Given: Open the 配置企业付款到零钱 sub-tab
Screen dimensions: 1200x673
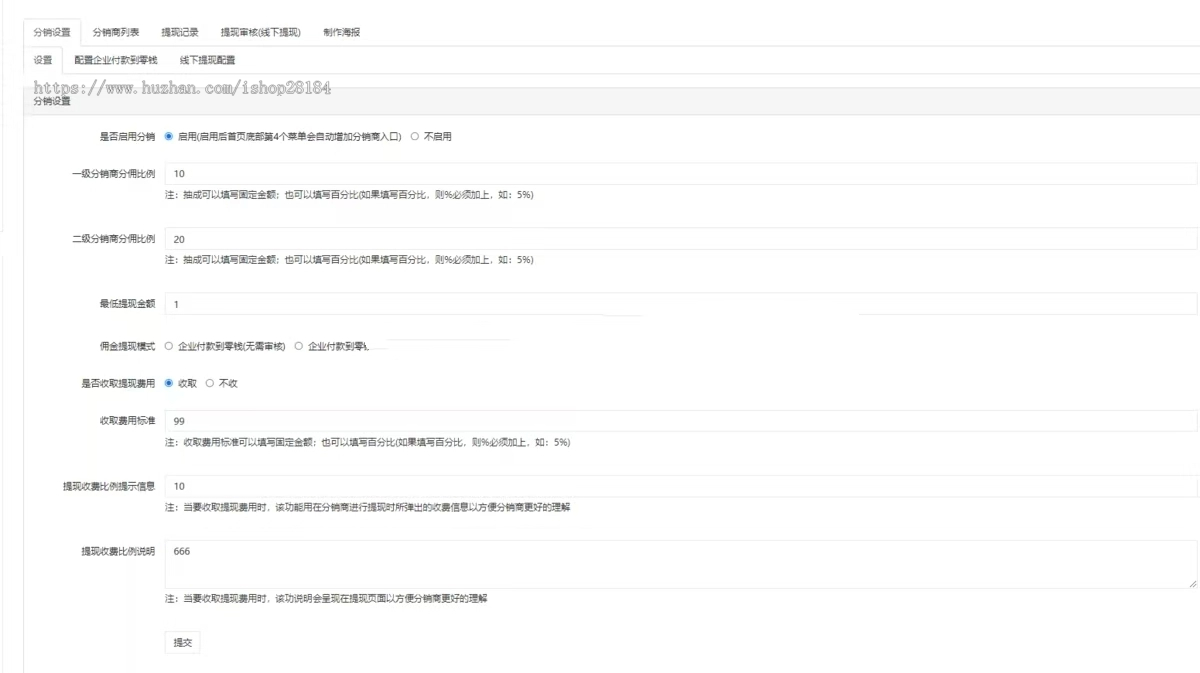Looking at the screenshot, I should [x=116, y=60].
